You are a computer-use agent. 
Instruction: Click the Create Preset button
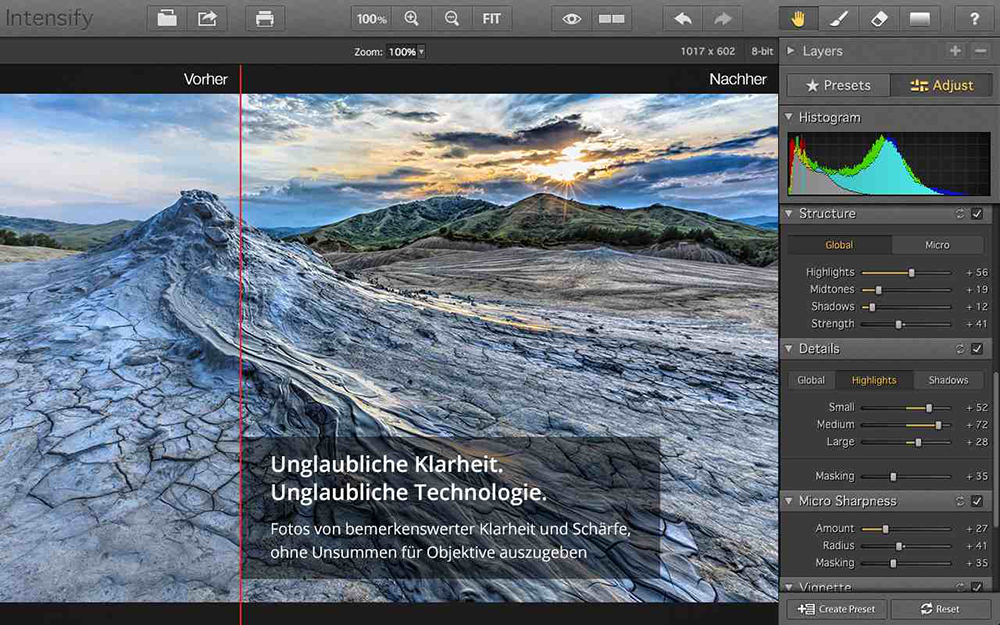tap(837, 609)
